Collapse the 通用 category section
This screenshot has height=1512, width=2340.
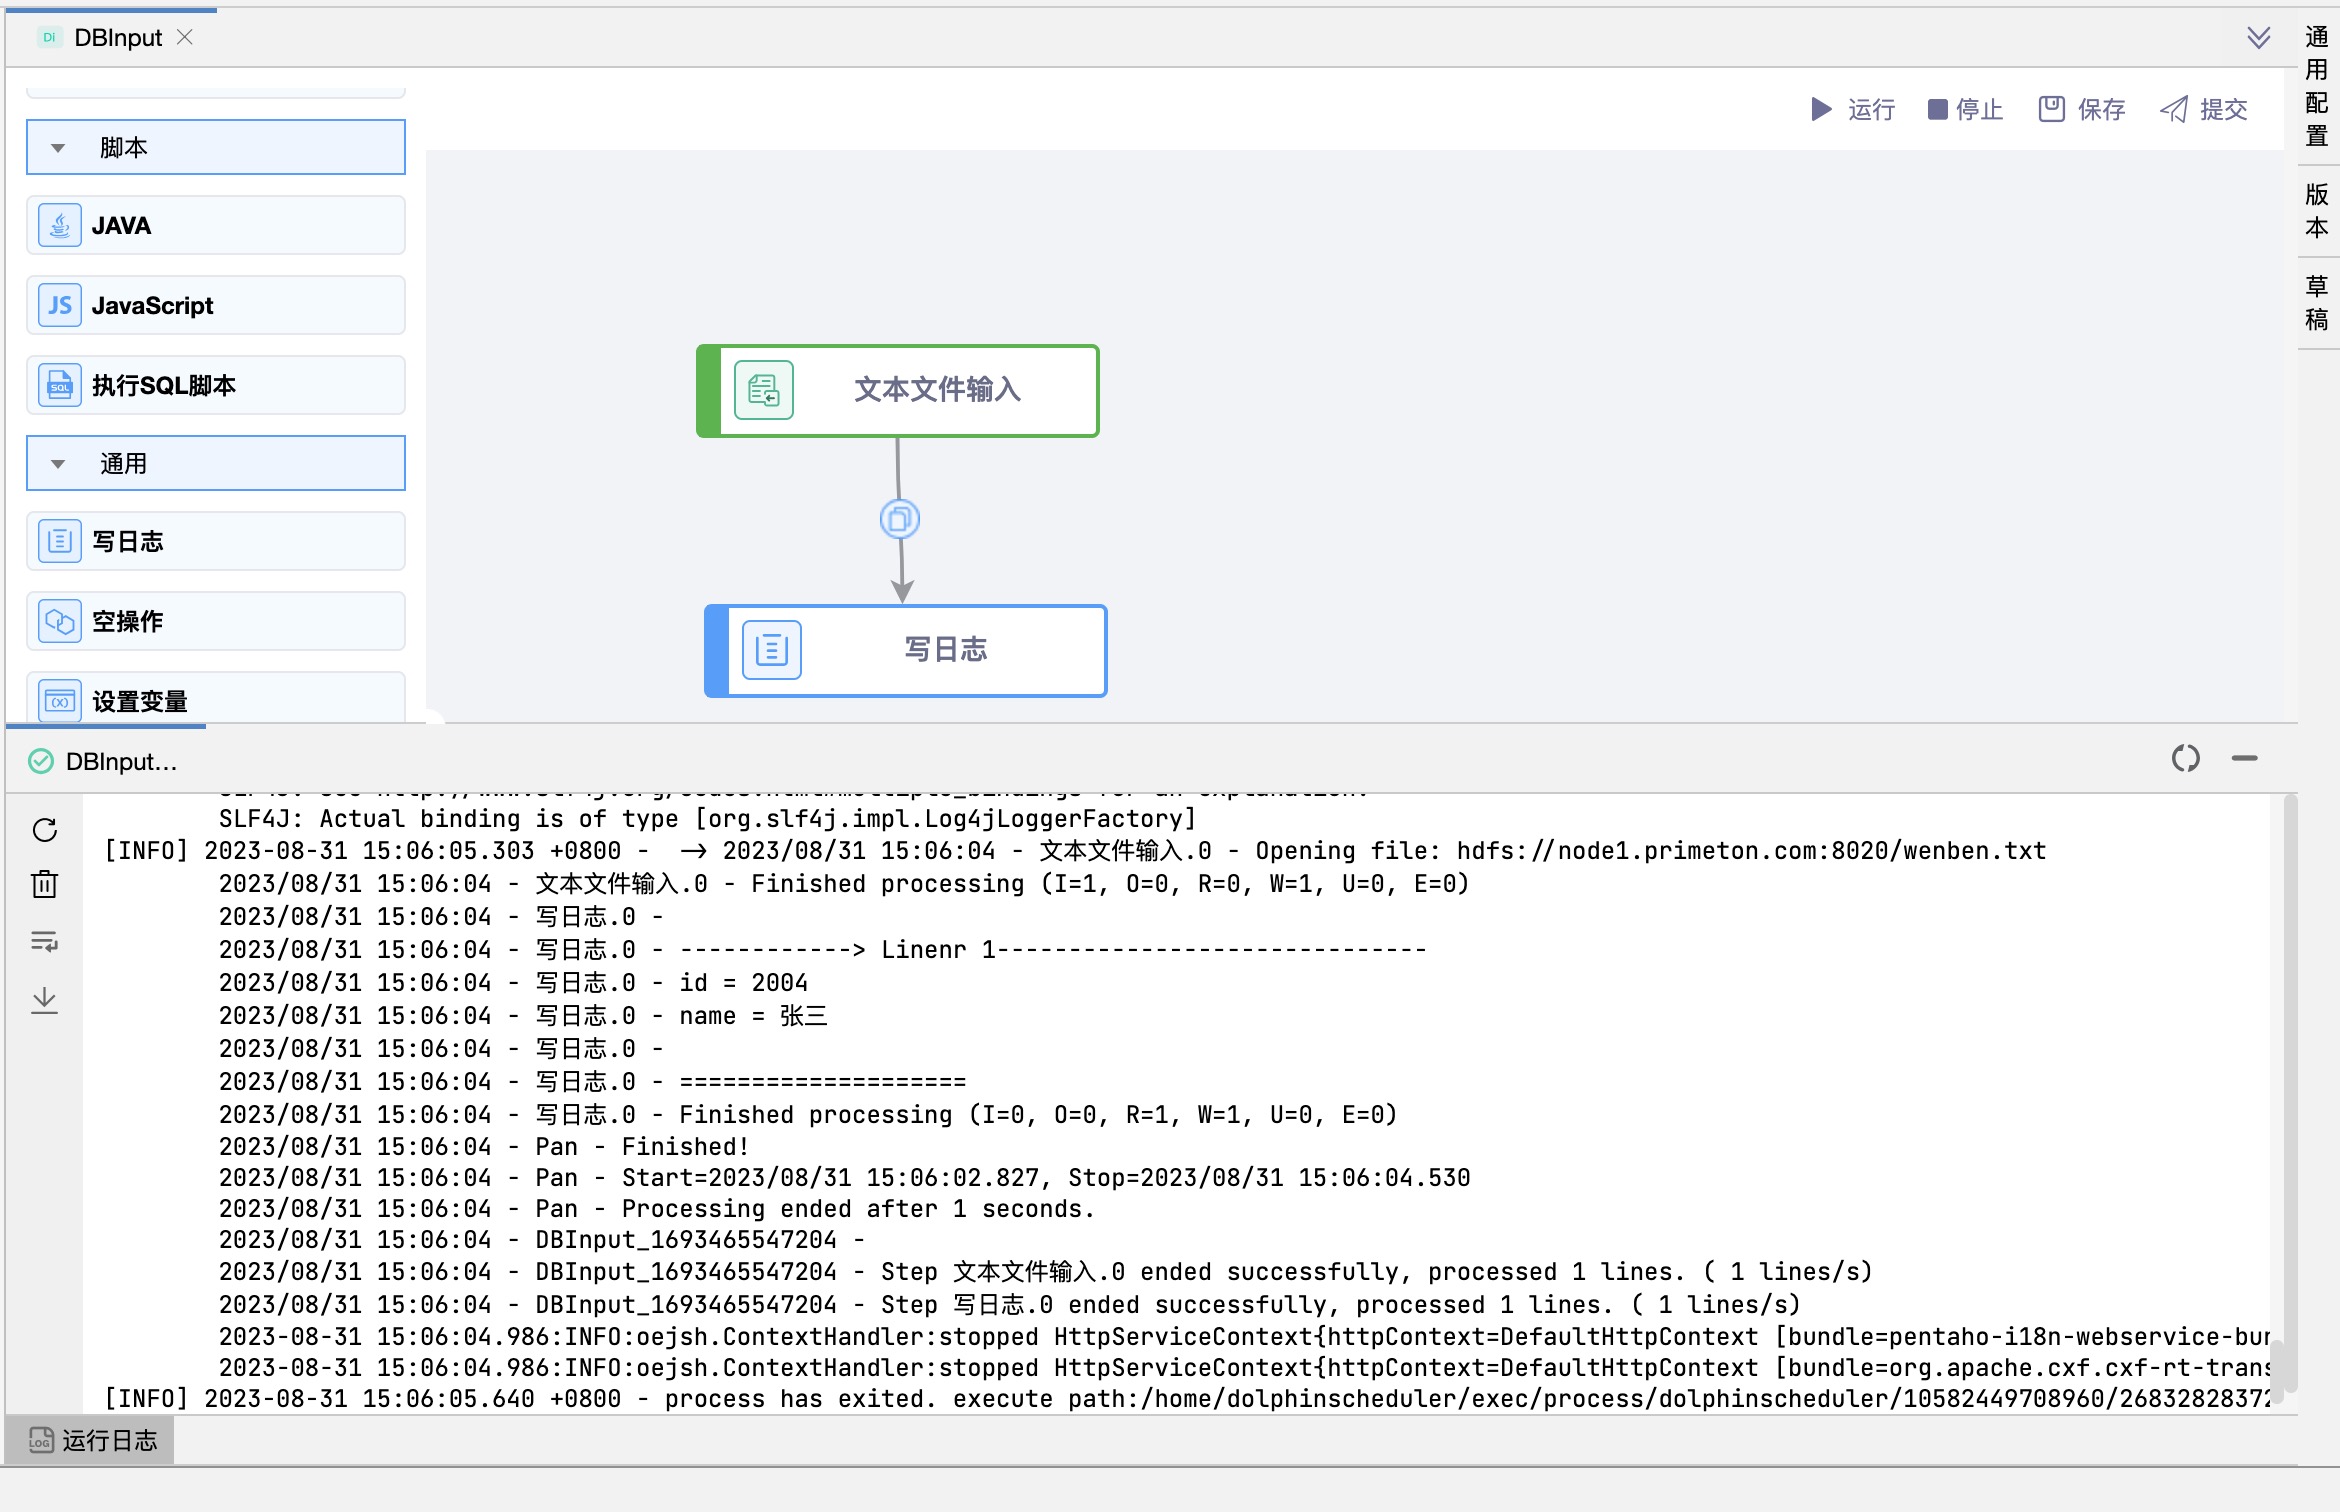[58, 464]
